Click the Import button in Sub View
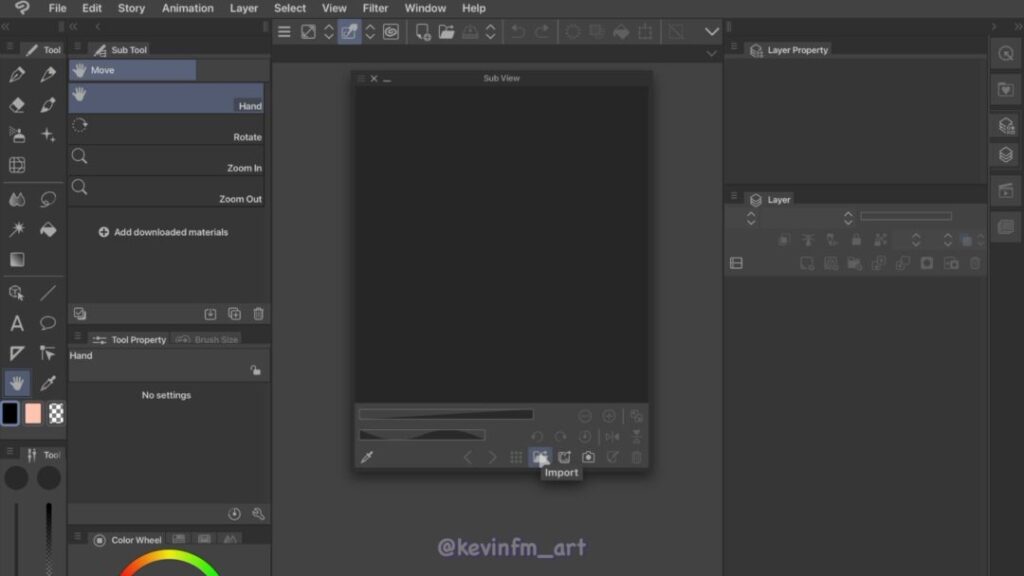 (x=540, y=457)
